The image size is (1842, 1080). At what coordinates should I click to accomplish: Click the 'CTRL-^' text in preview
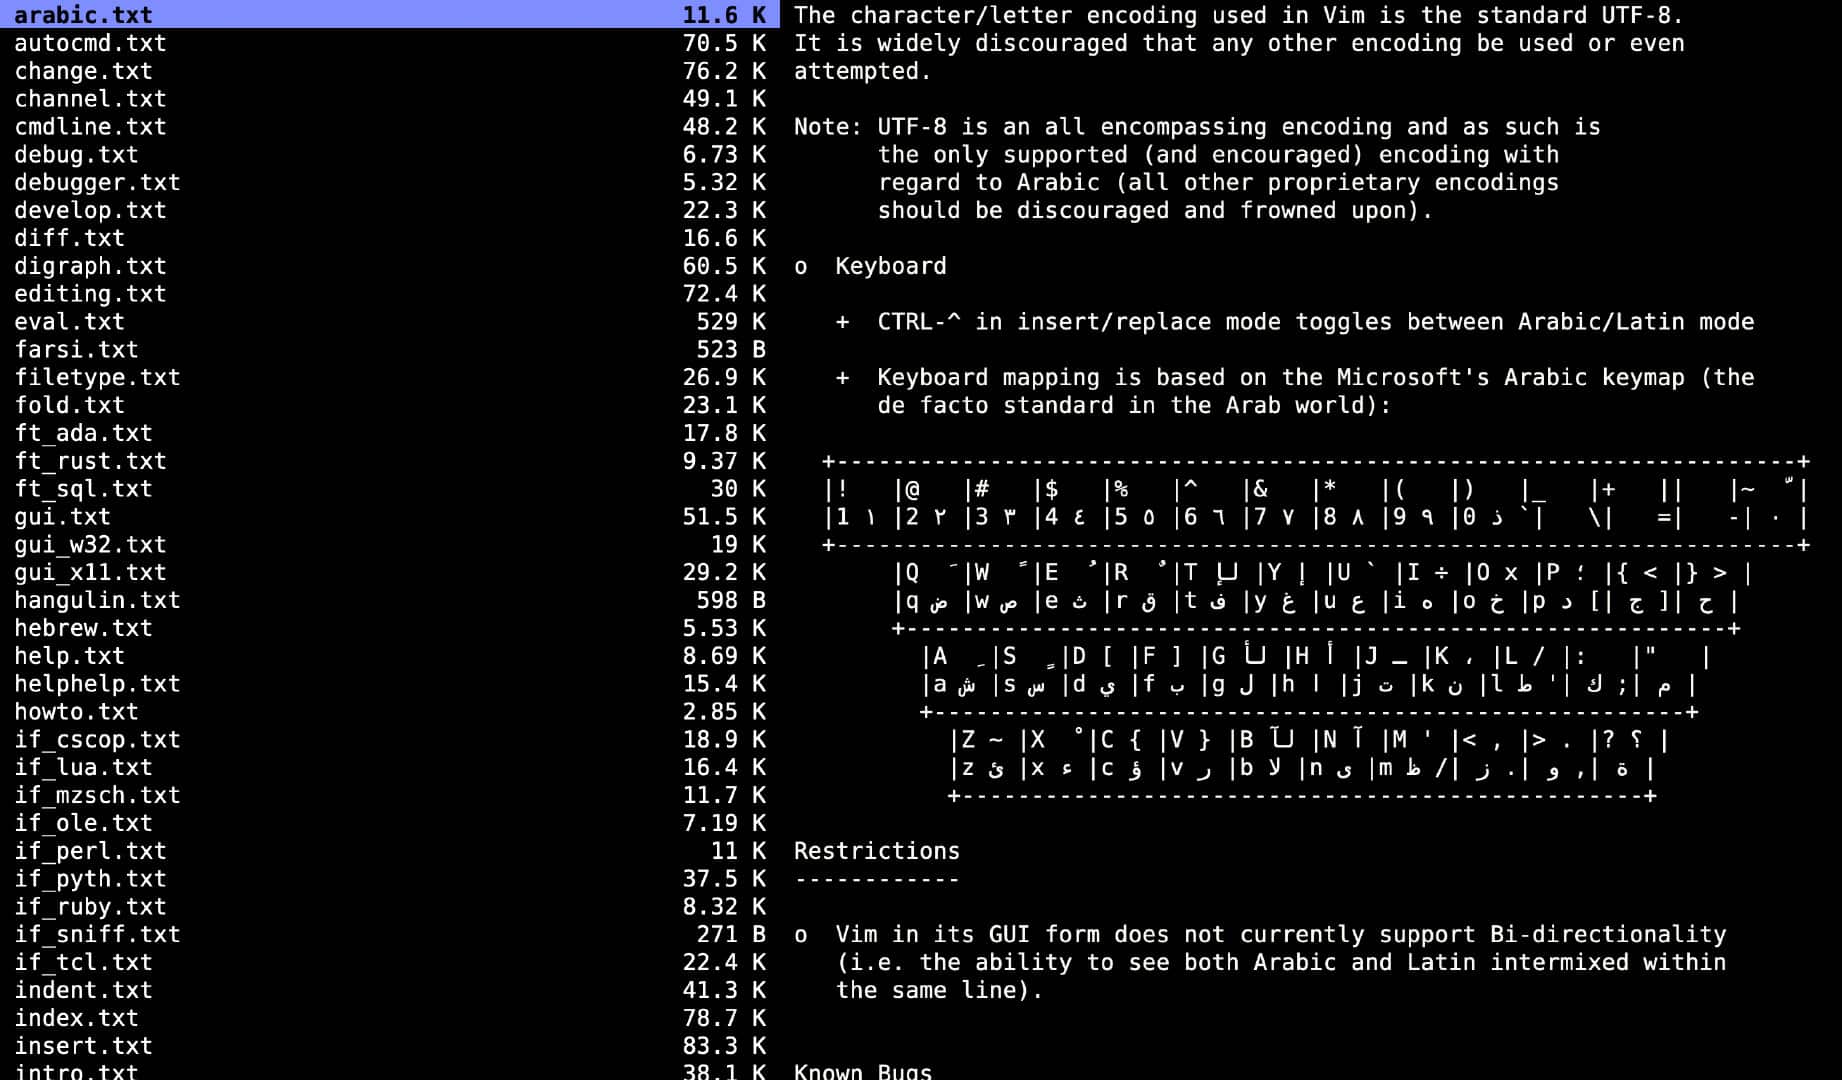[919, 322]
